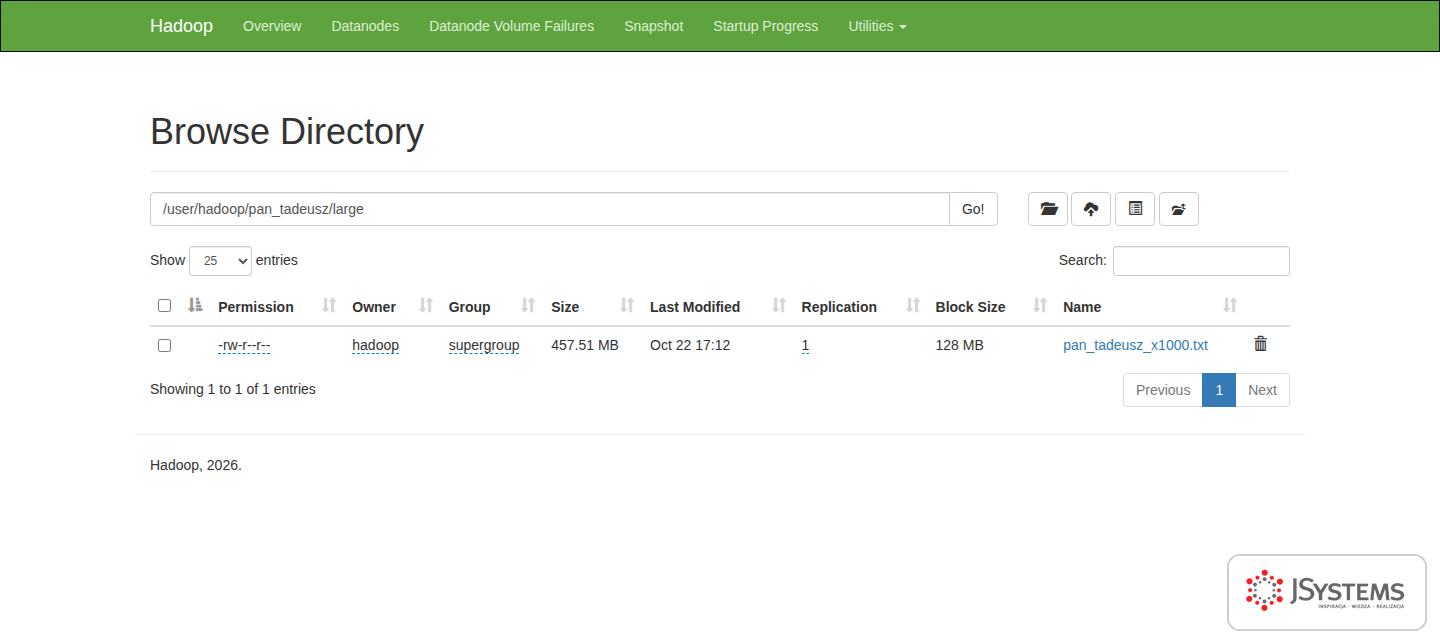Click the 457.51 MB size cell
Image resolution: width=1440 pixels, height=644 pixels.
pyautogui.click(x=585, y=345)
